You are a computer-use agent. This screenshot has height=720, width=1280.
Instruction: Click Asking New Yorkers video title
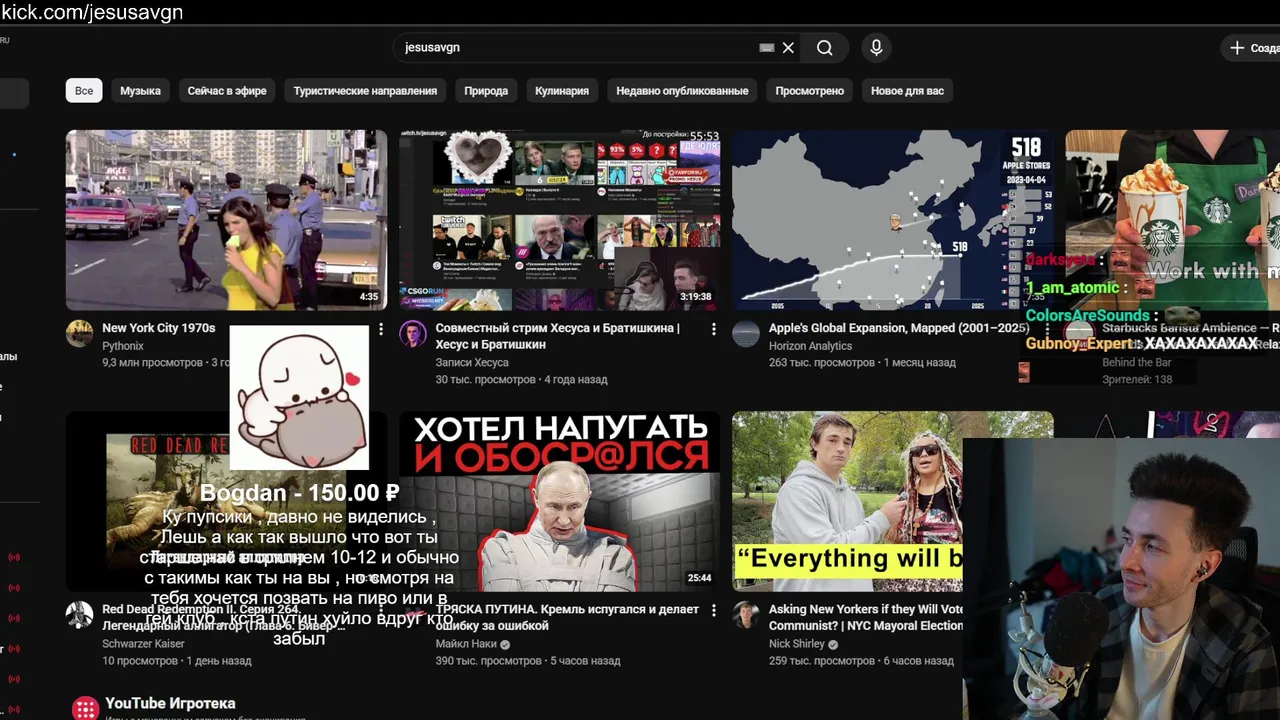point(866,617)
